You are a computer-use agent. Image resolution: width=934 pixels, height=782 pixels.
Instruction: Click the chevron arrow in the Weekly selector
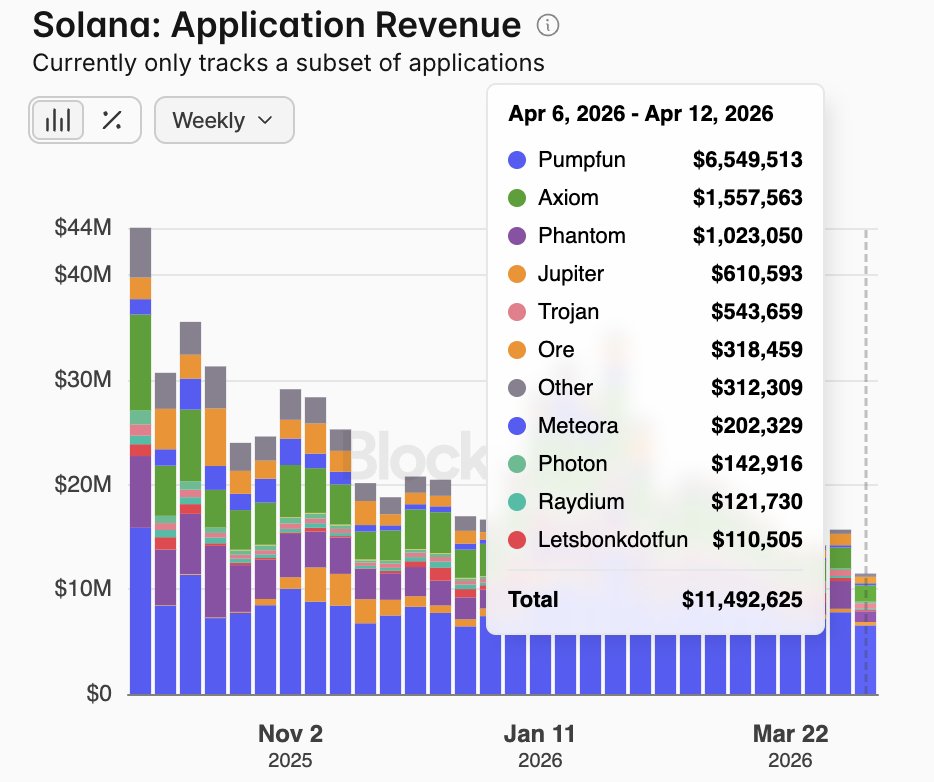pos(265,120)
